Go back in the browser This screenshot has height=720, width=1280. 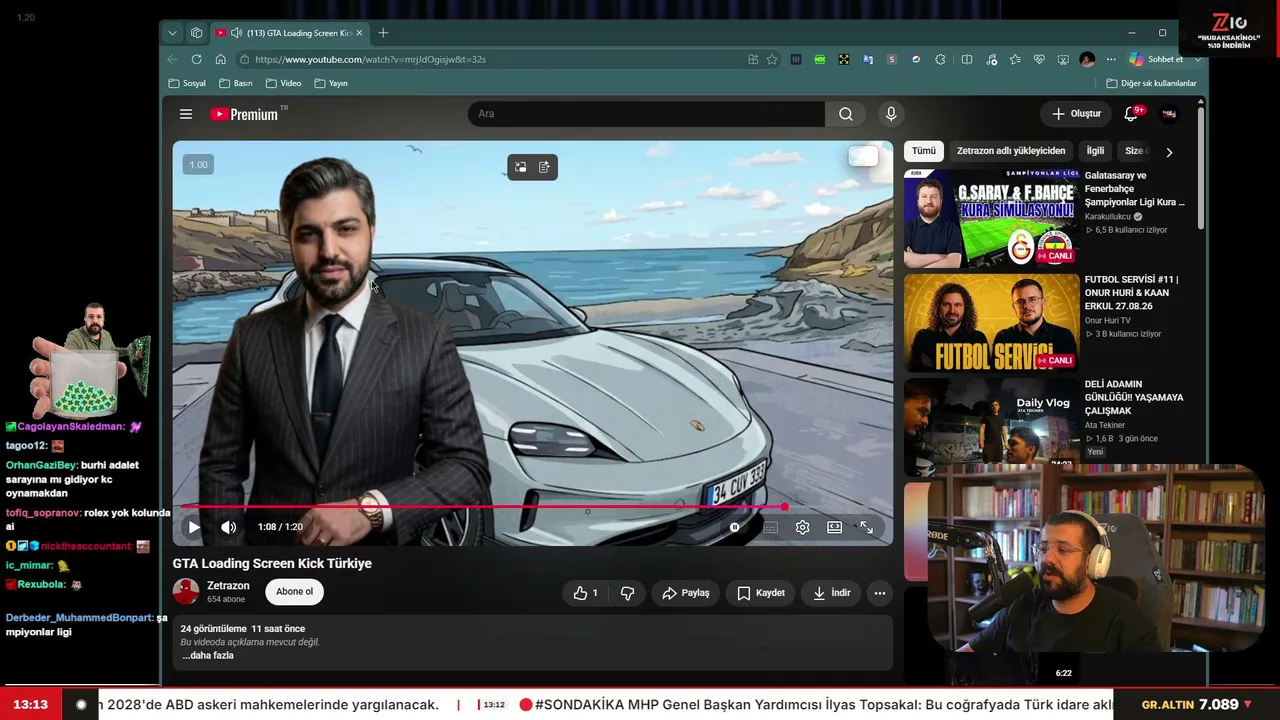172,60
